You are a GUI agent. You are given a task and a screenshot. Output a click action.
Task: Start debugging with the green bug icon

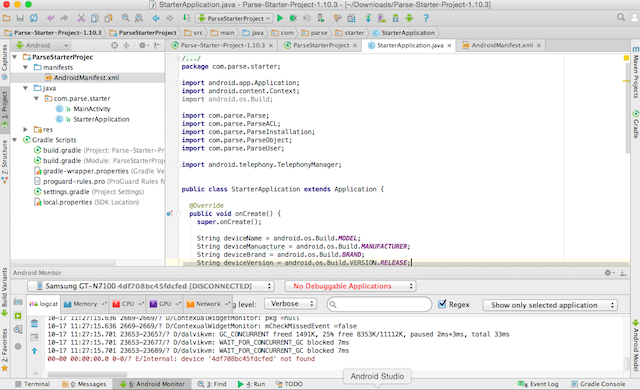pyautogui.click(x=293, y=18)
